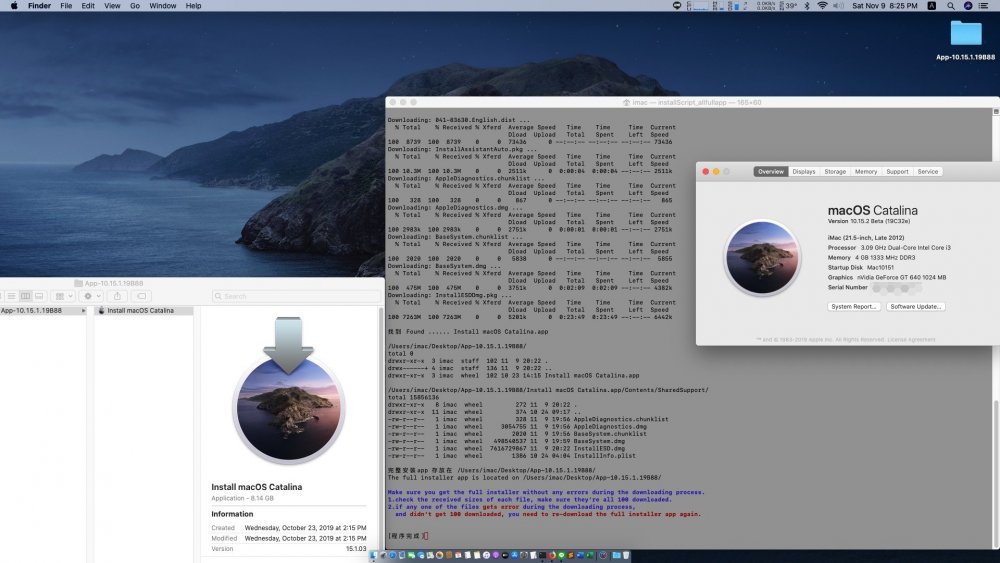Viewport: 1000px width, 563px height.
Task: Open the gear Action menu in Finder
Action: [x=92, y=296]
